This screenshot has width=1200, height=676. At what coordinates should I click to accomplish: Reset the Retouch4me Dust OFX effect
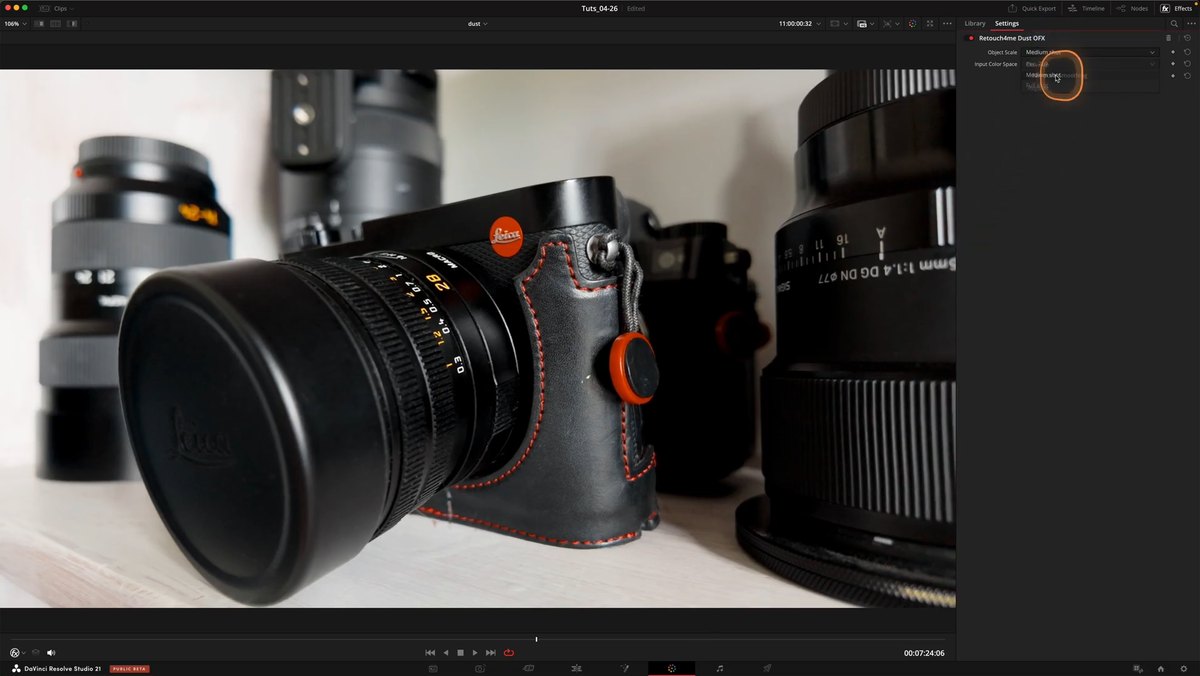click(x=1187, y=38)
